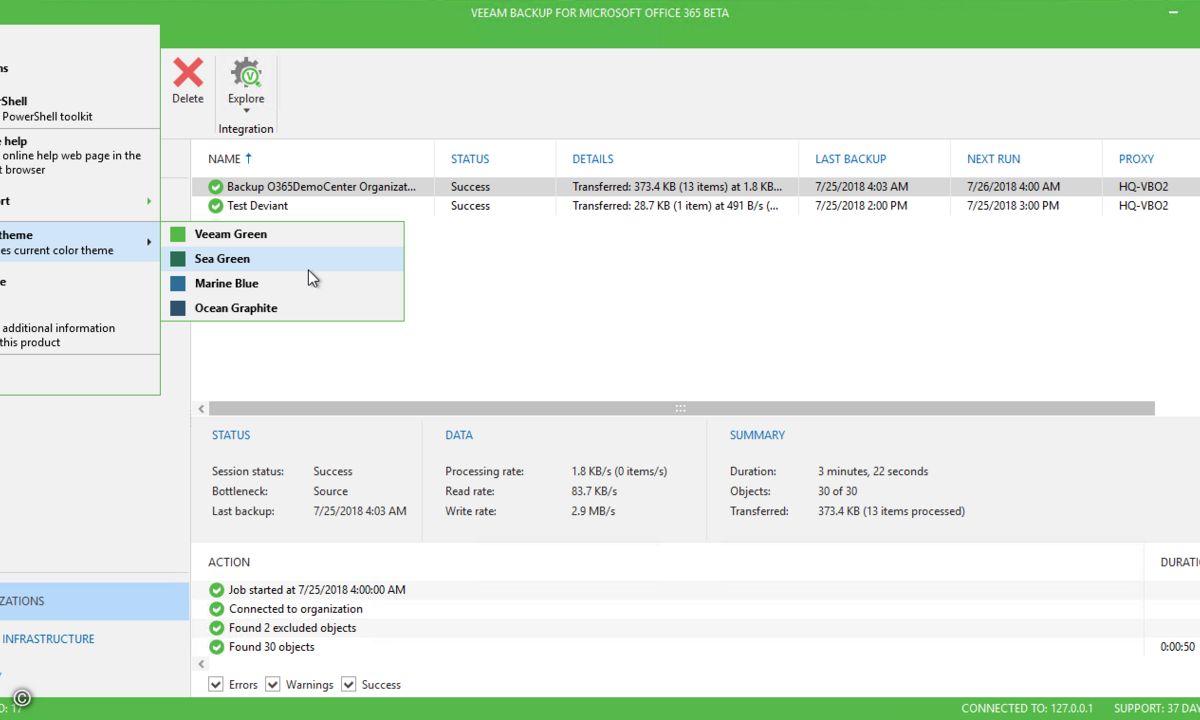Toggle the Success filter checkbox
The height and width of the screenshot is (720, 1200).
point(348,685)
